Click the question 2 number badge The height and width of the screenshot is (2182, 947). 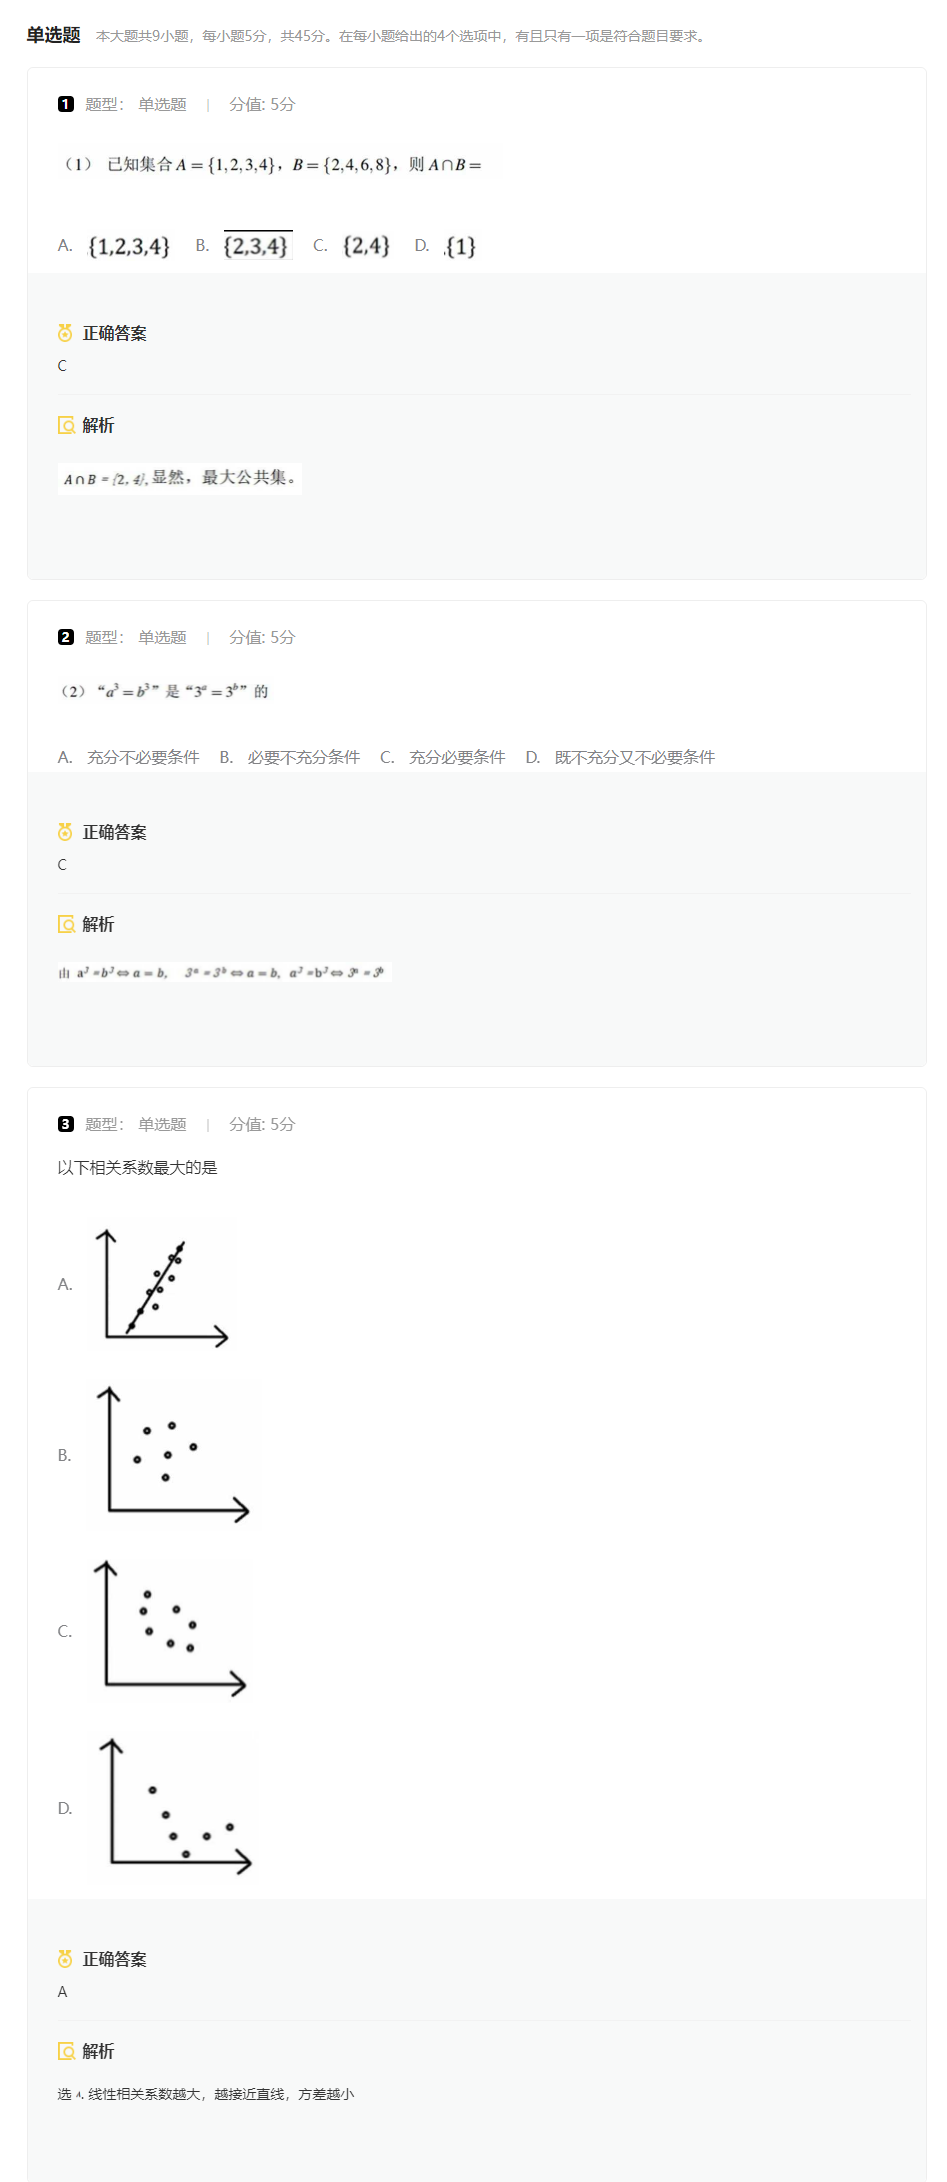pyautogui.click(x=66, y=637)
